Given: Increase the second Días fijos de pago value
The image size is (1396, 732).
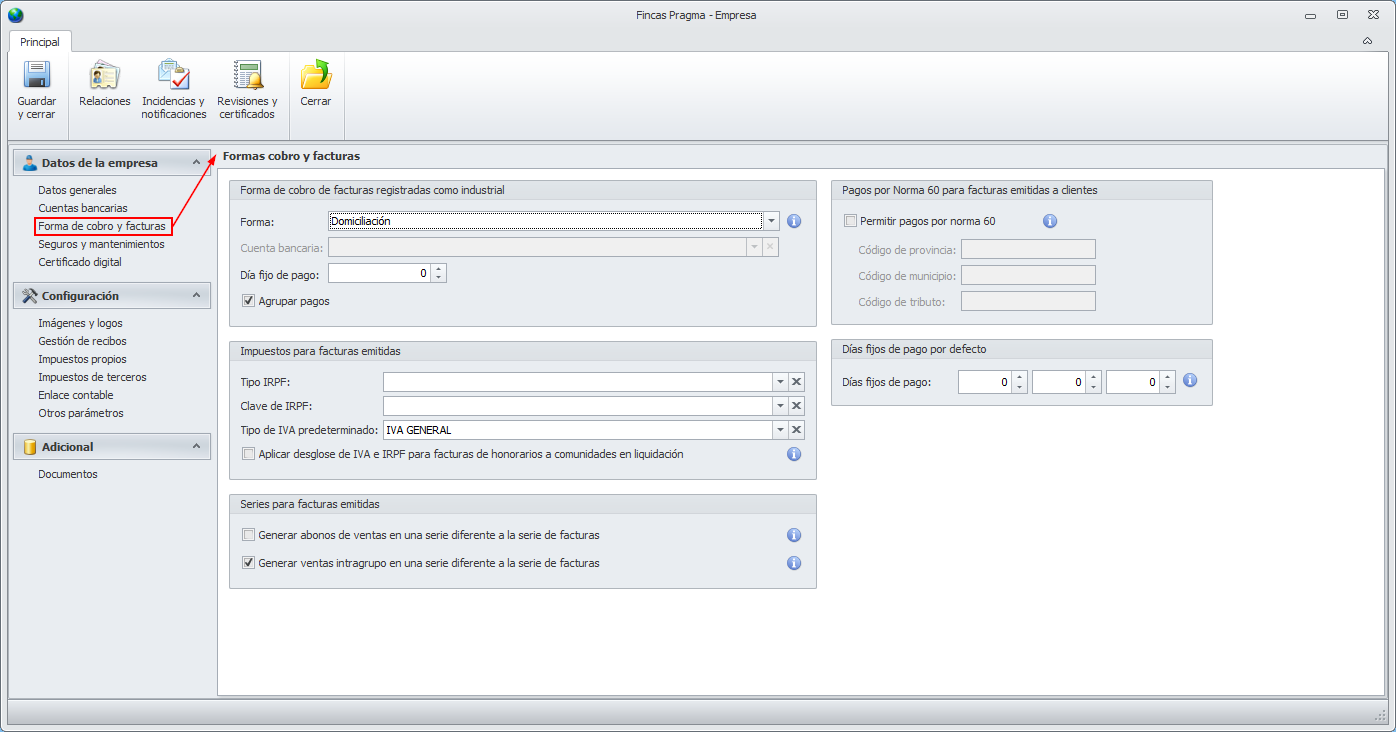Looking at the screenshot, I should 1093,377.
